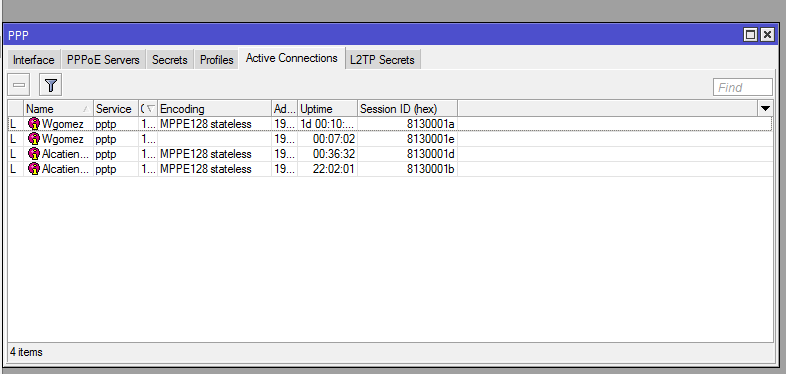Click MPPE128 stateless in row 8130001a
Screen dimensions: 786x374
coord(206,124)
